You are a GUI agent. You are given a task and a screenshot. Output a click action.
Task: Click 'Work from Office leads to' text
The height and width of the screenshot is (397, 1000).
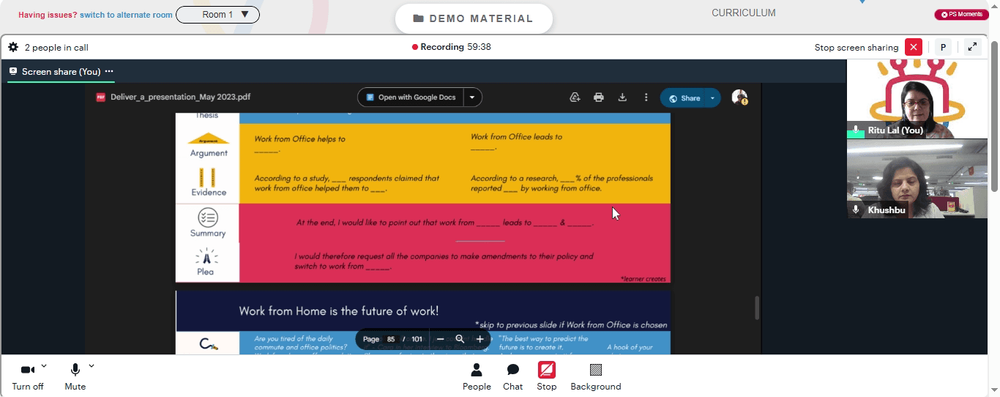[x=517, y=137]
